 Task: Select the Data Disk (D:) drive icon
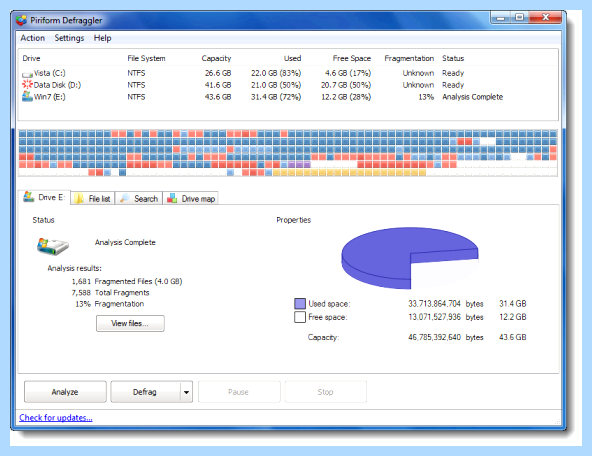(27, 85)
